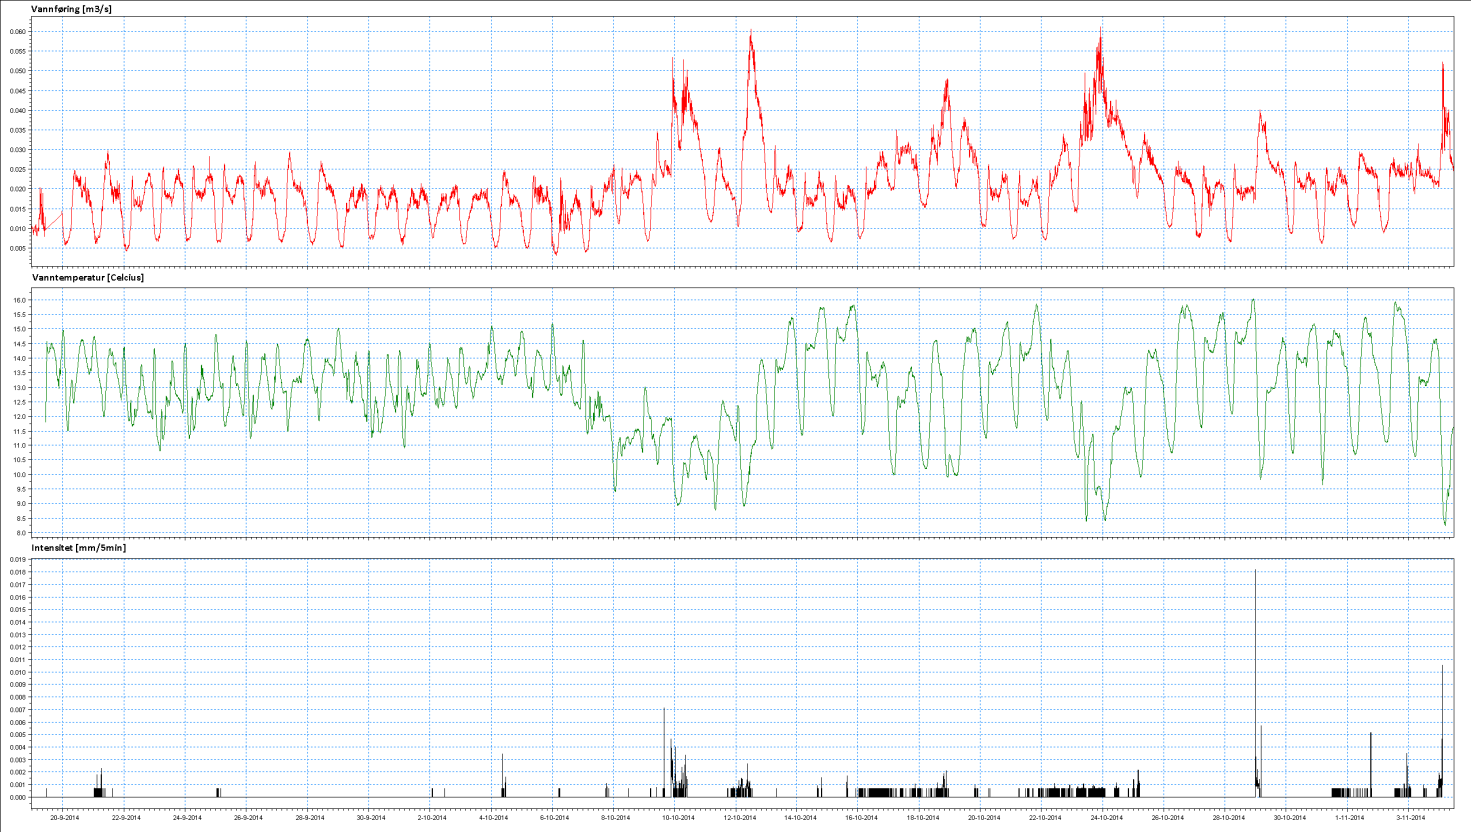The height and width of the screenshot is (832, 1471).
Task: Click the 16.0 value on Vanntemperatur axis
Action: (20, 301)
